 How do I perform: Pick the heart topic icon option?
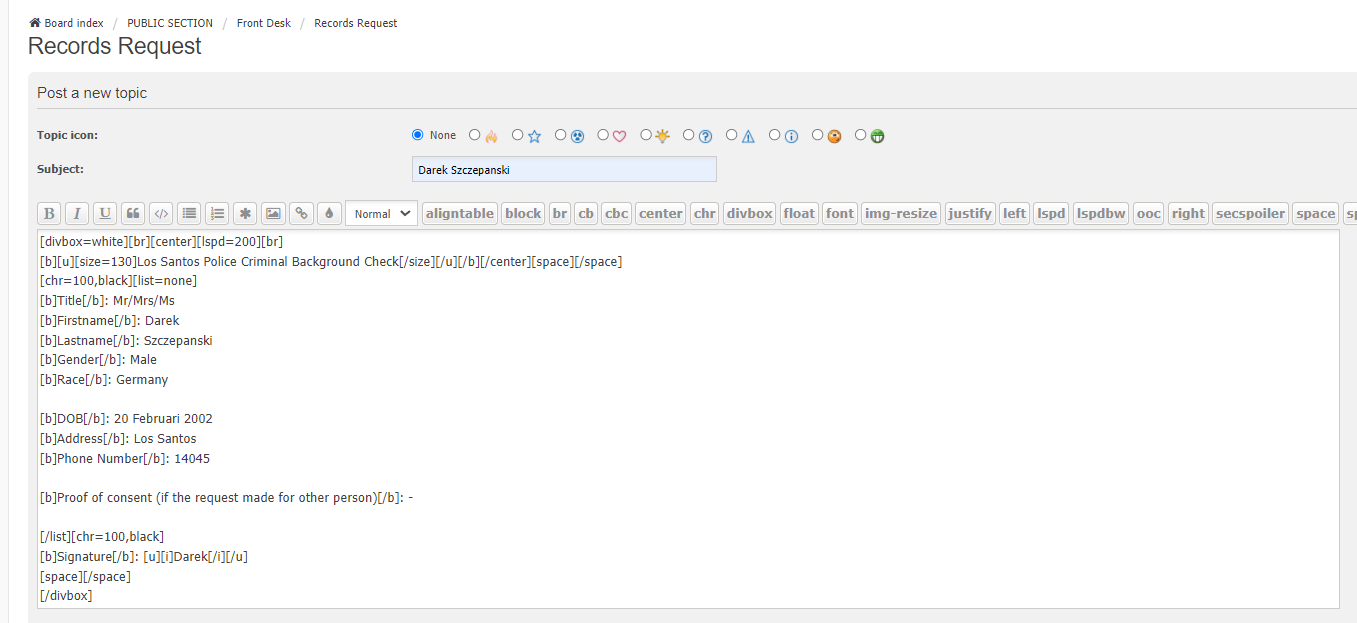[x=604, y=135]
